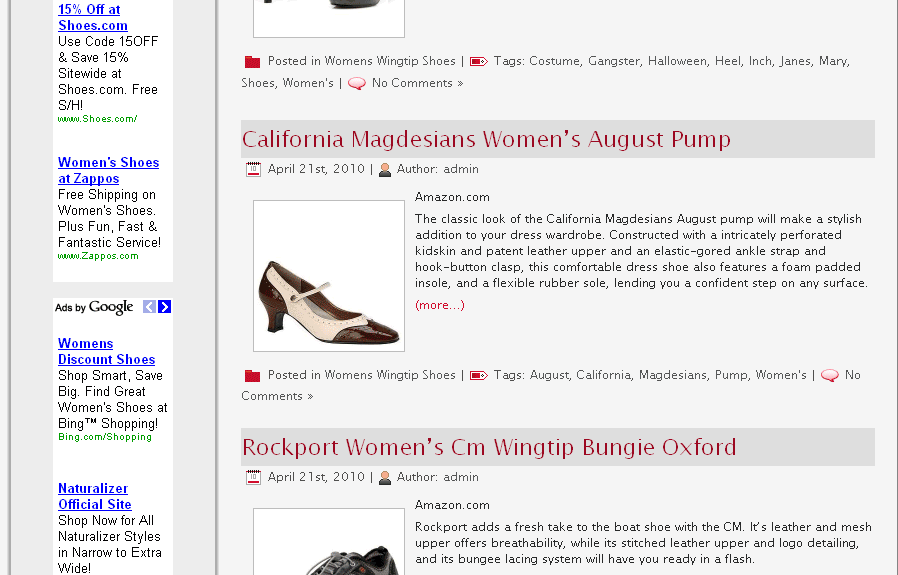Click the calendar icon beside the California Magdesians date

253,170
